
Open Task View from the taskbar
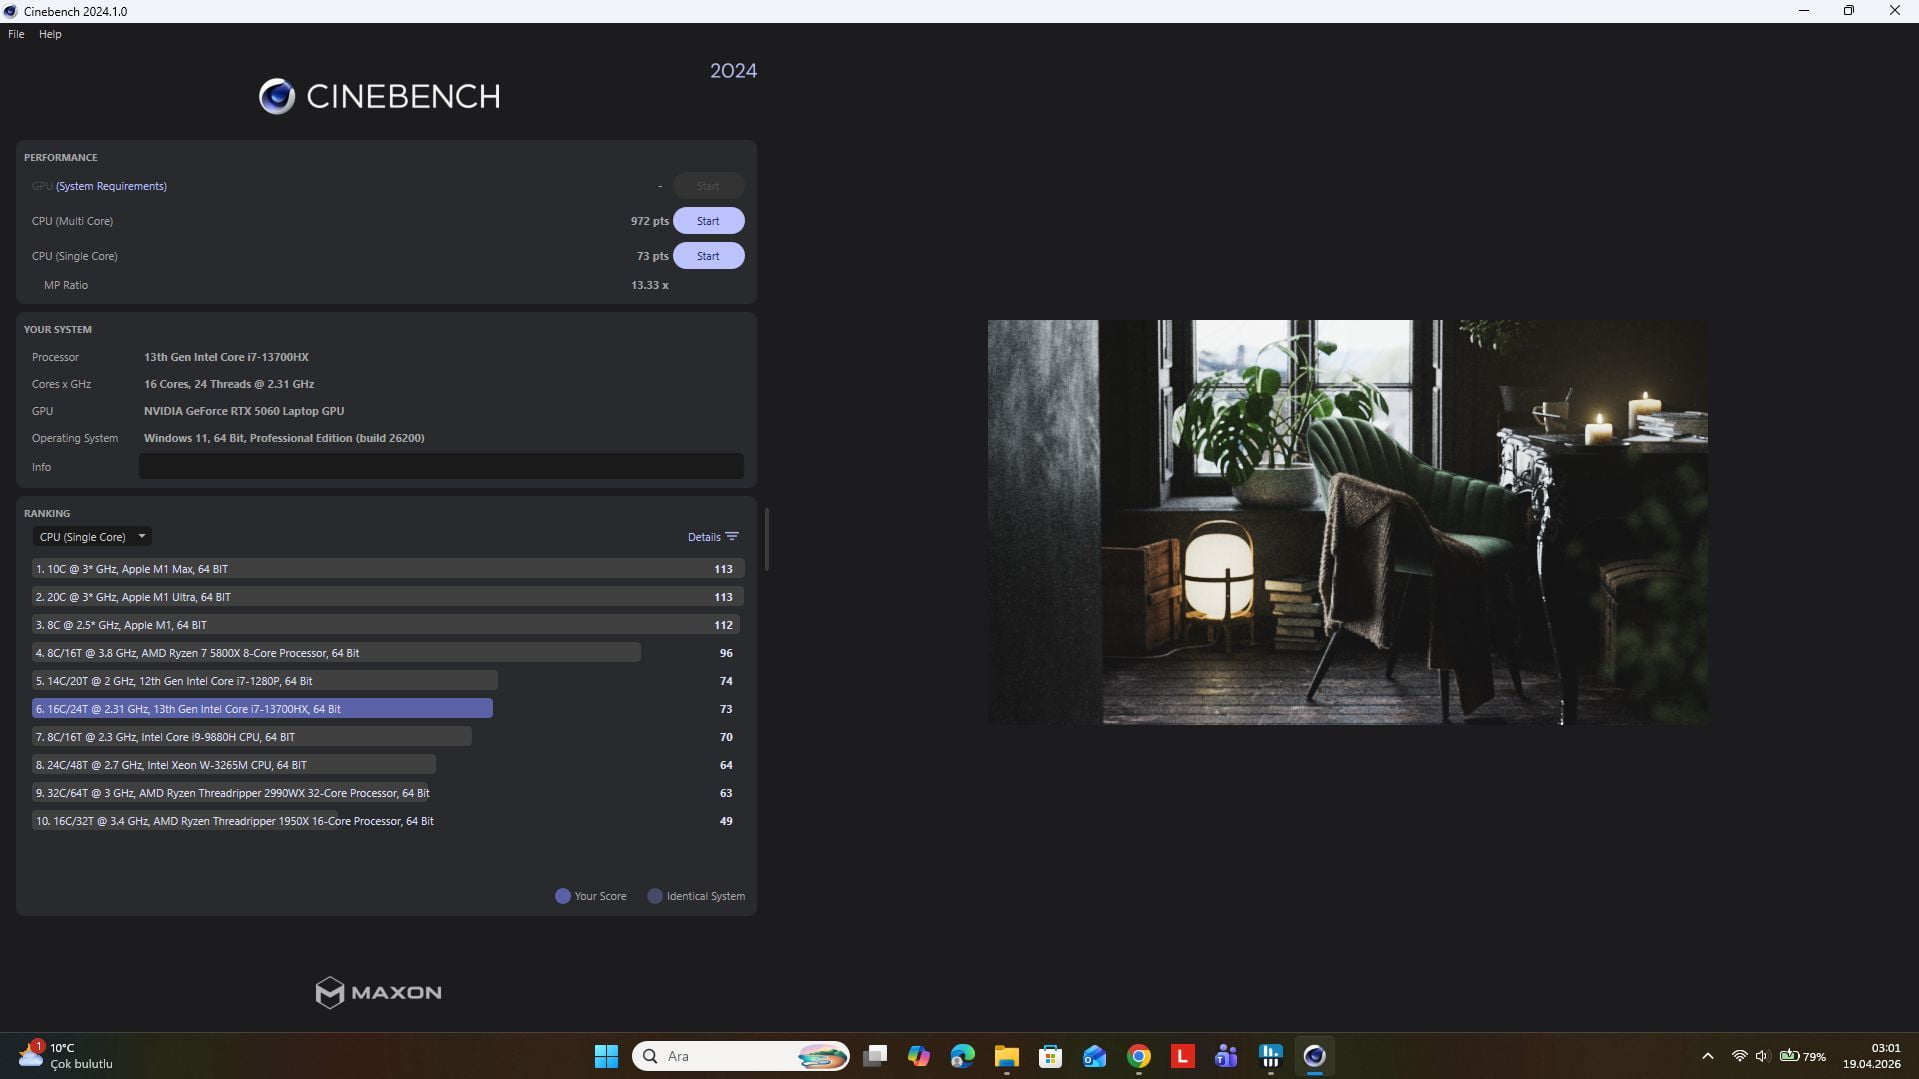click(x=875, y=1056)
